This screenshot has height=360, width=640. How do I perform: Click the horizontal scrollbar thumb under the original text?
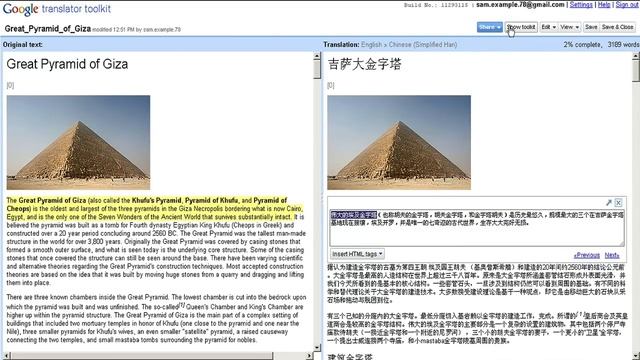pyautogui.click(x=141, y=356)
